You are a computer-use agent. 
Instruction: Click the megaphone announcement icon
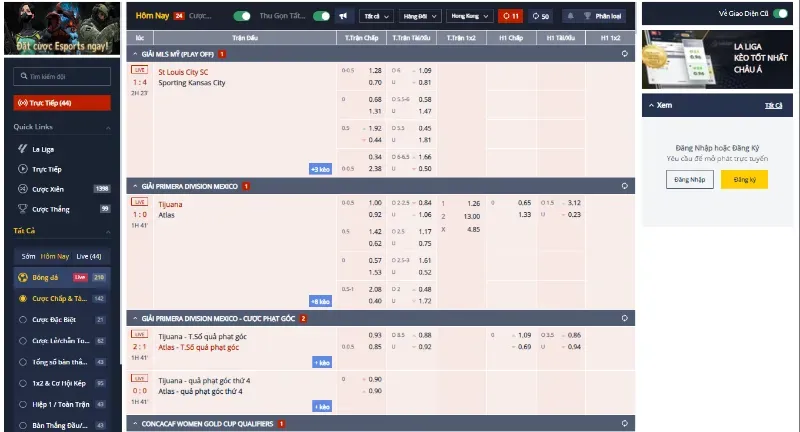click(x=343, y=16)
